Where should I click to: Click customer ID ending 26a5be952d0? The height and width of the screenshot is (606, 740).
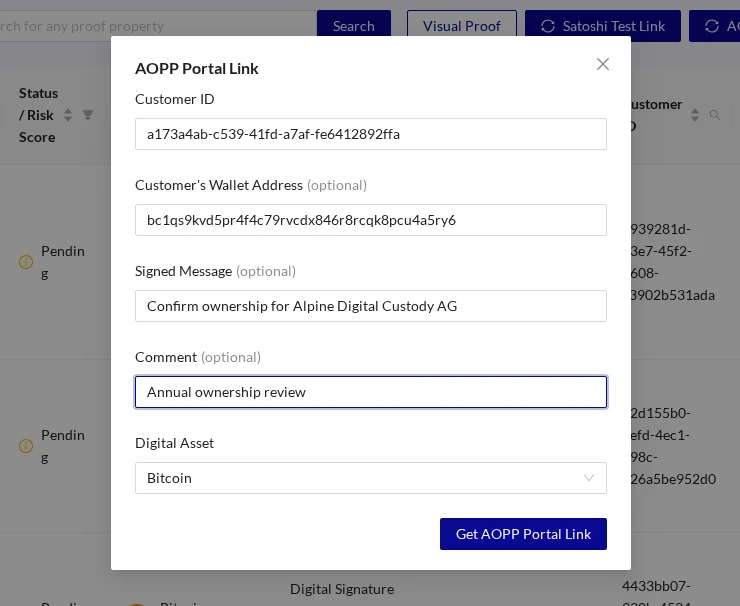tap(673, 446)
